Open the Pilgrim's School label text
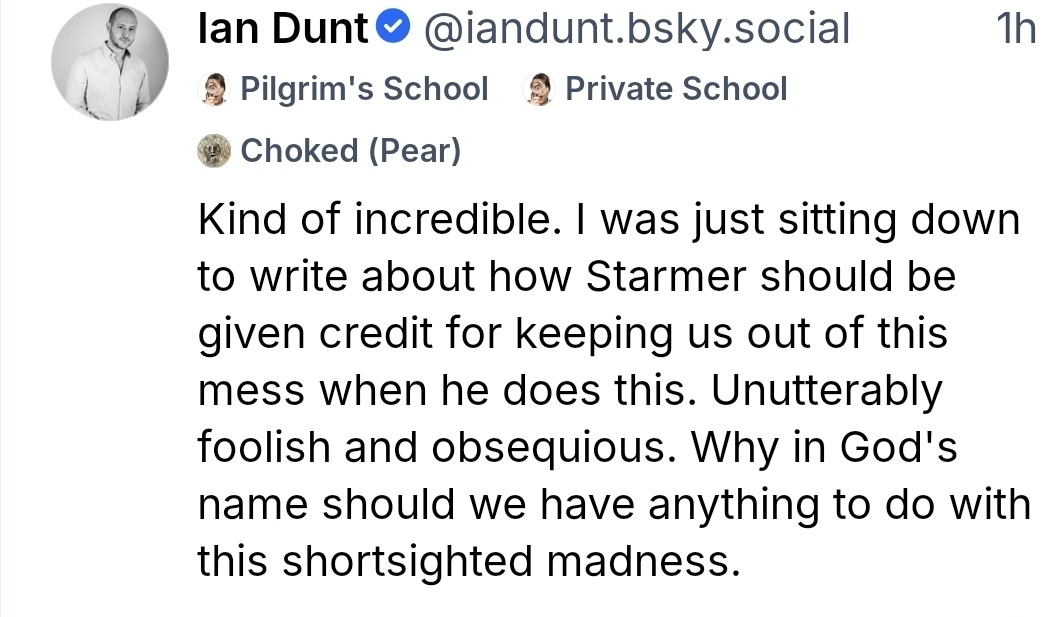1049x617 pixels. [x=364, y=89]
